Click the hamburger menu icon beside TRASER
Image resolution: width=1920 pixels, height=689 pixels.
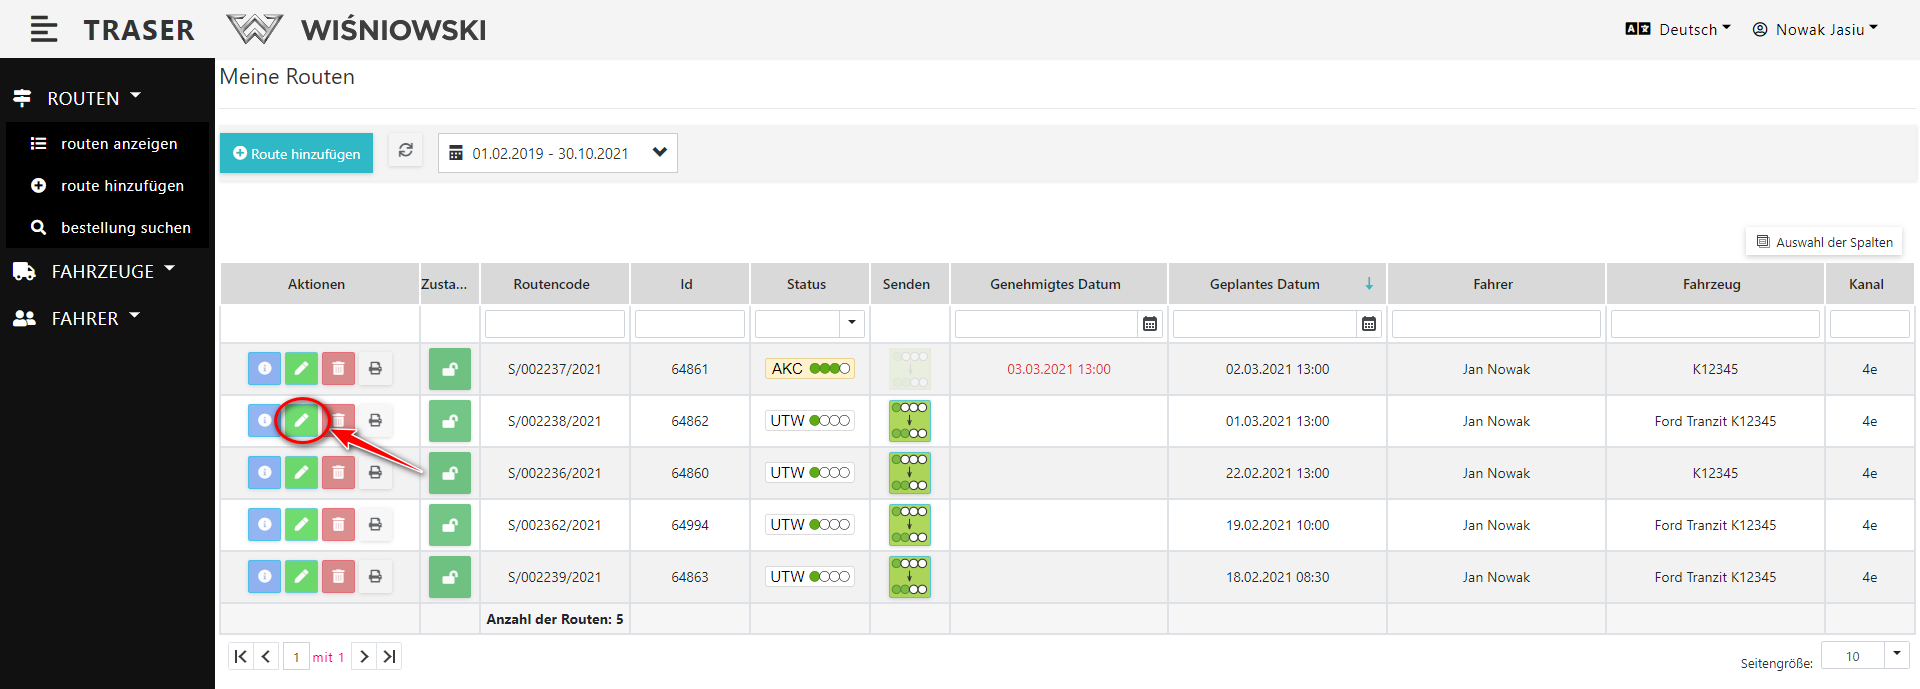tap(43, 30)
